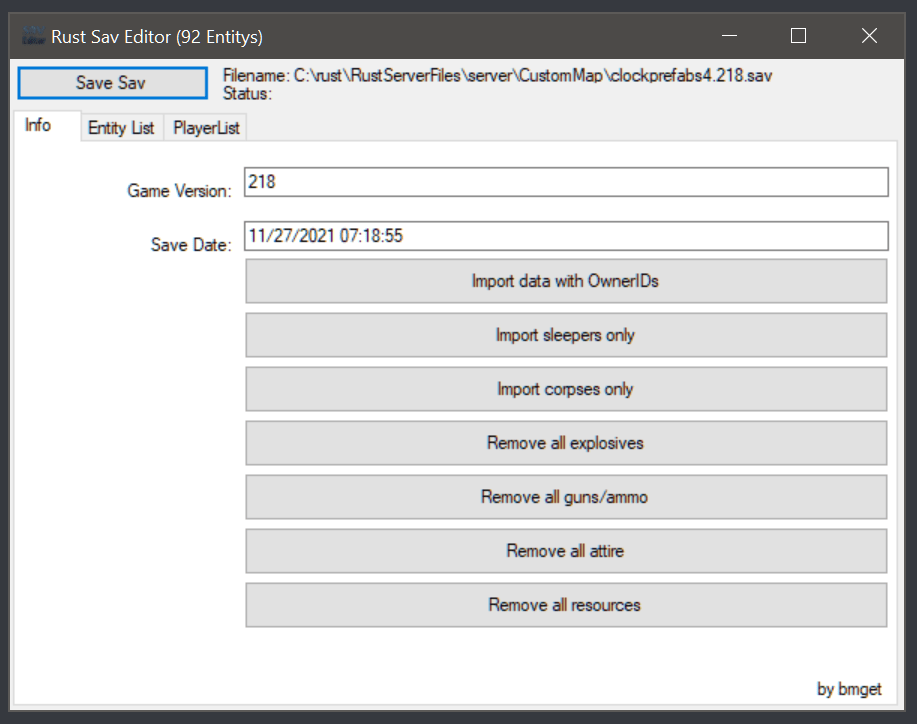Click Remove all guns/ammo

pyautogui.click(x=565, y=497)
